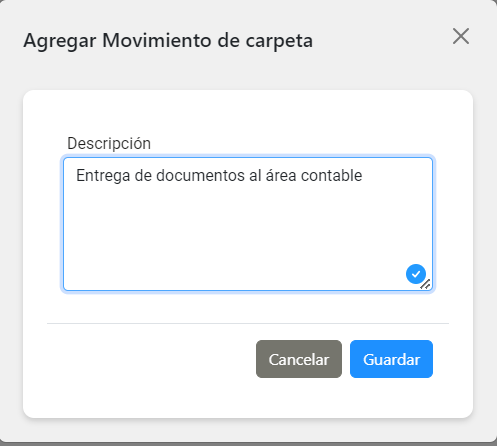The width and height of the screenshot is (497, 446).
Task: Click the horizontal divider above the buttons
Action: click(x=248, y=323)
